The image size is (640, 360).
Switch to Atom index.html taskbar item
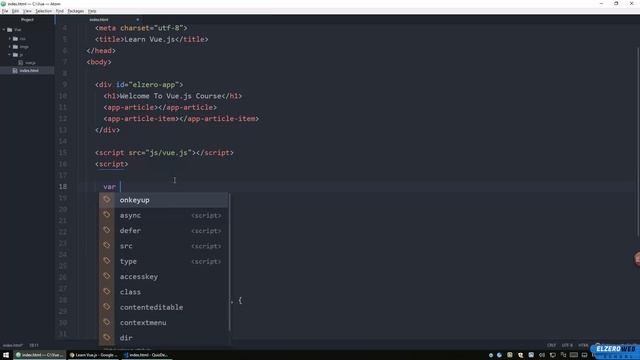tap(39, 355)
